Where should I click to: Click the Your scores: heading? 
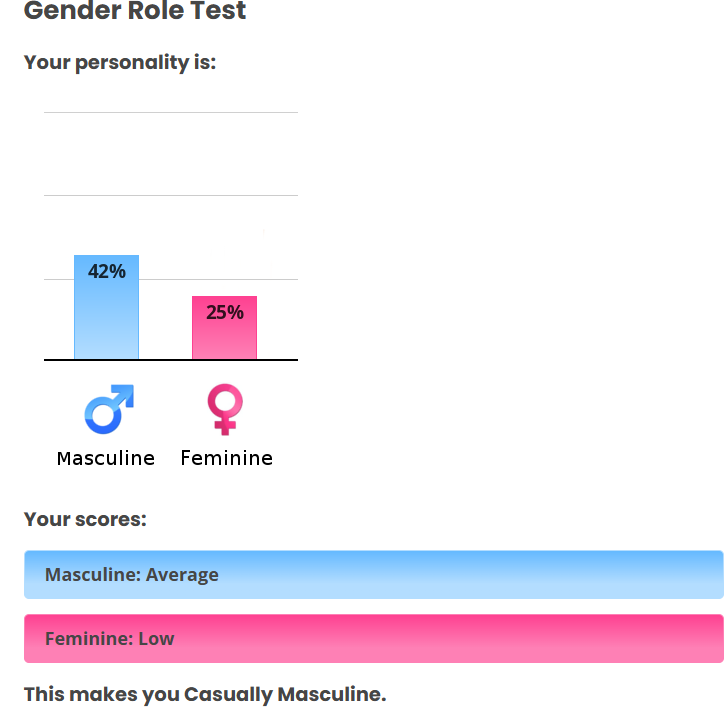pos(85,519)
